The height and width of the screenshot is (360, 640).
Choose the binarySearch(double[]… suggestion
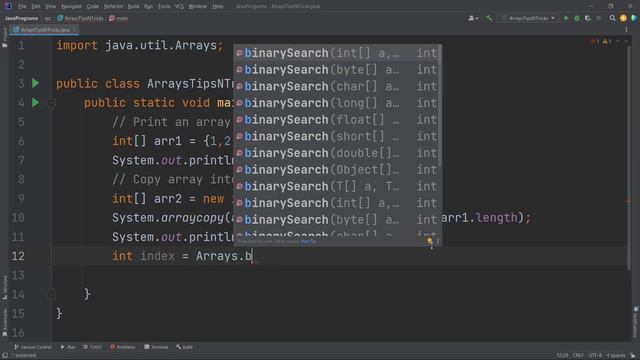(337, 153)
